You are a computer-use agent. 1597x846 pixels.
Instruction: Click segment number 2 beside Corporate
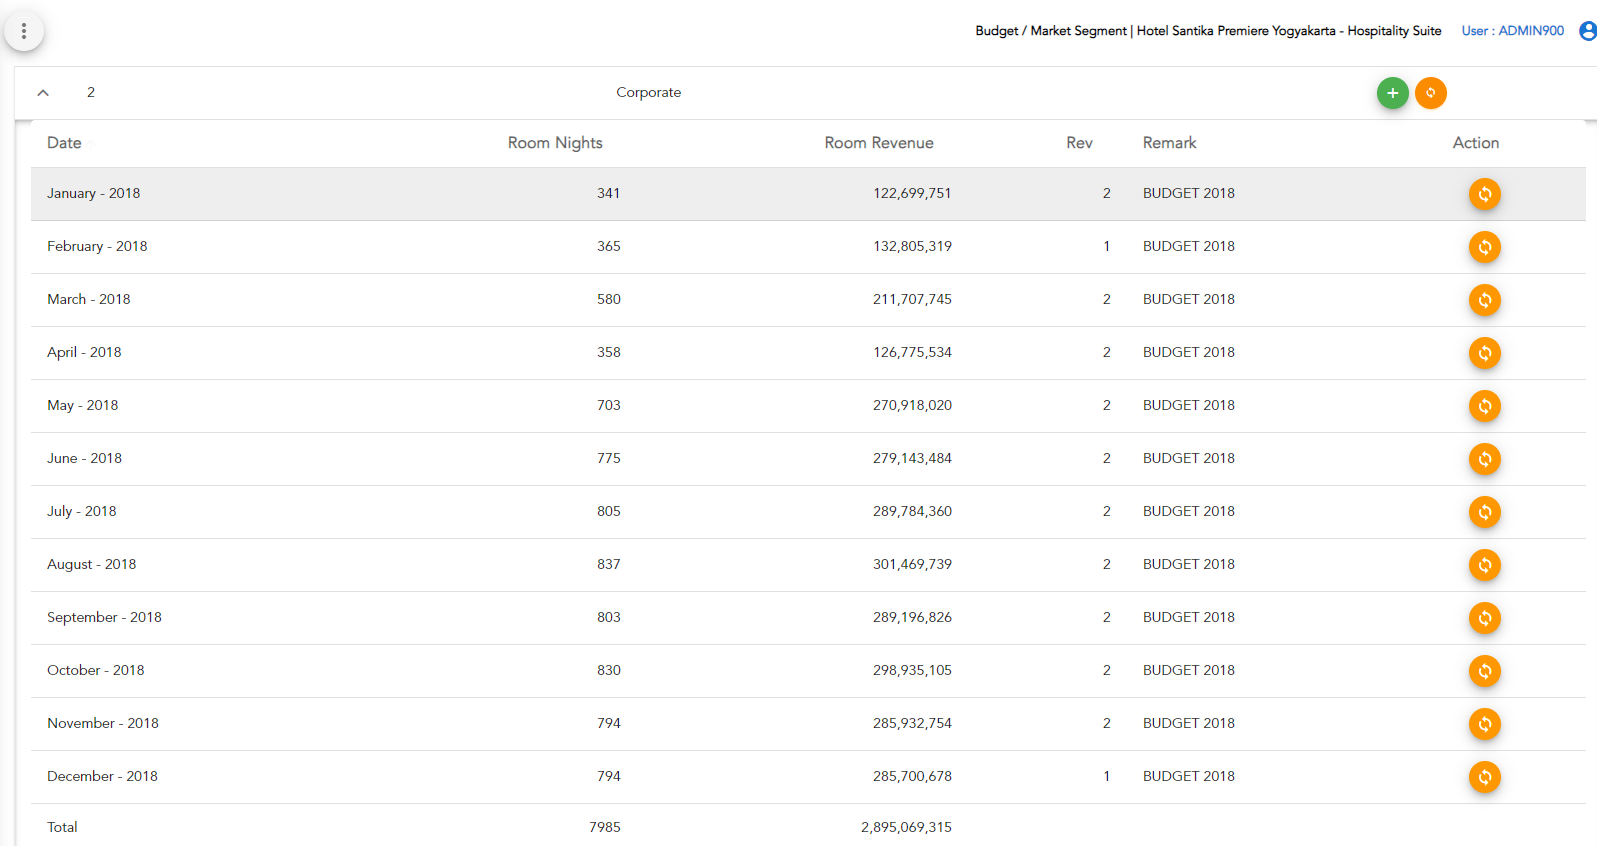pos(90,92)
